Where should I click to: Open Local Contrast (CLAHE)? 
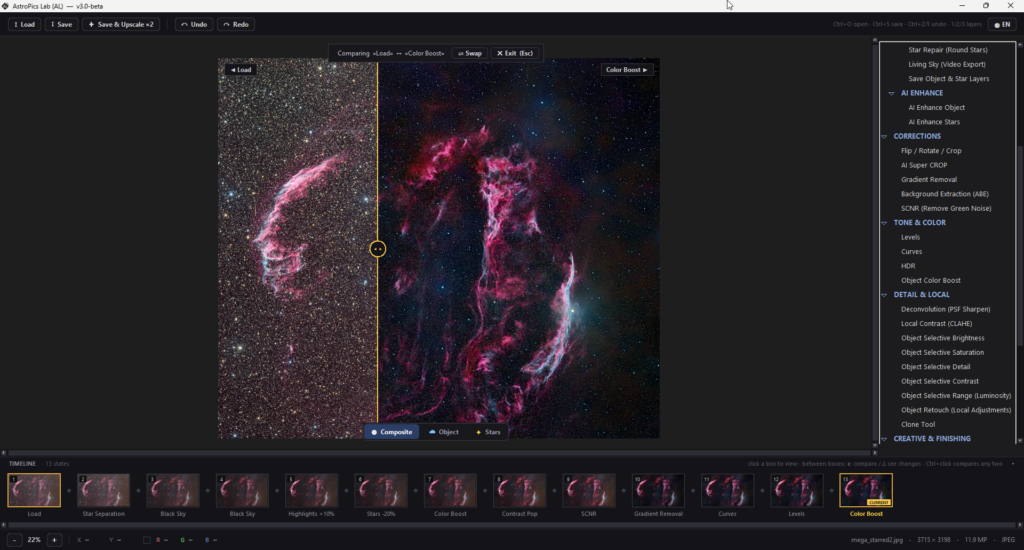pyautogui.click(x=936, y=323)
